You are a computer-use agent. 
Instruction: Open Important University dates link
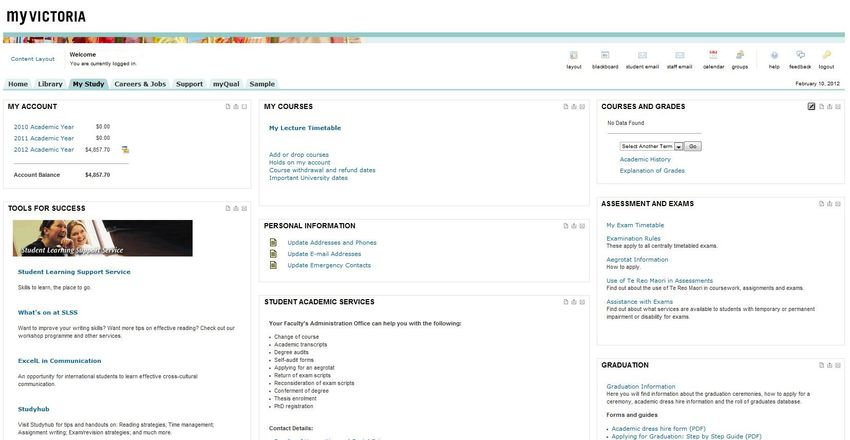point(308,178)
